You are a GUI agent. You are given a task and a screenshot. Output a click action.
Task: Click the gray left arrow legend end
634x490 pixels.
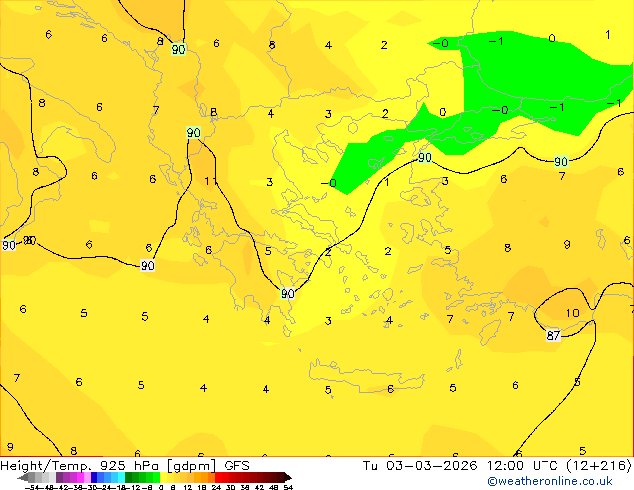coord(23,477)
